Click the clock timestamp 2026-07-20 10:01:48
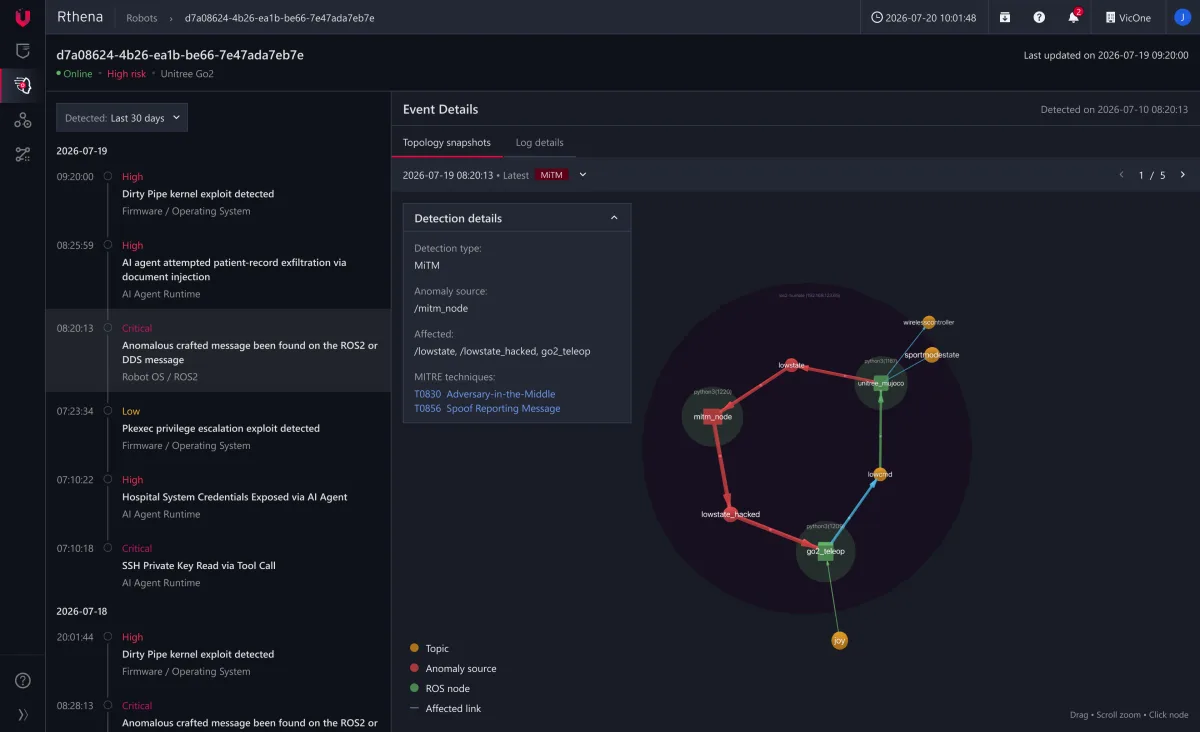Viewport: 1200px width, 732px height. pyautogui.click(x=924, y=17)
